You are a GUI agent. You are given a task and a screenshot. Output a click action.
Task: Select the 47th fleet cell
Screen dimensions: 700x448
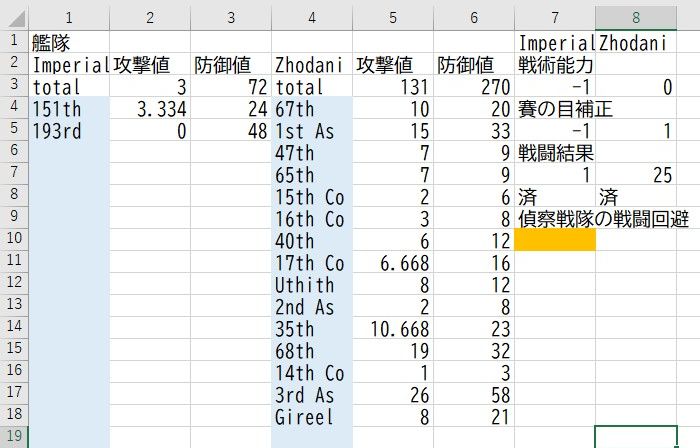pyautogui.click(x=312, y=152)
